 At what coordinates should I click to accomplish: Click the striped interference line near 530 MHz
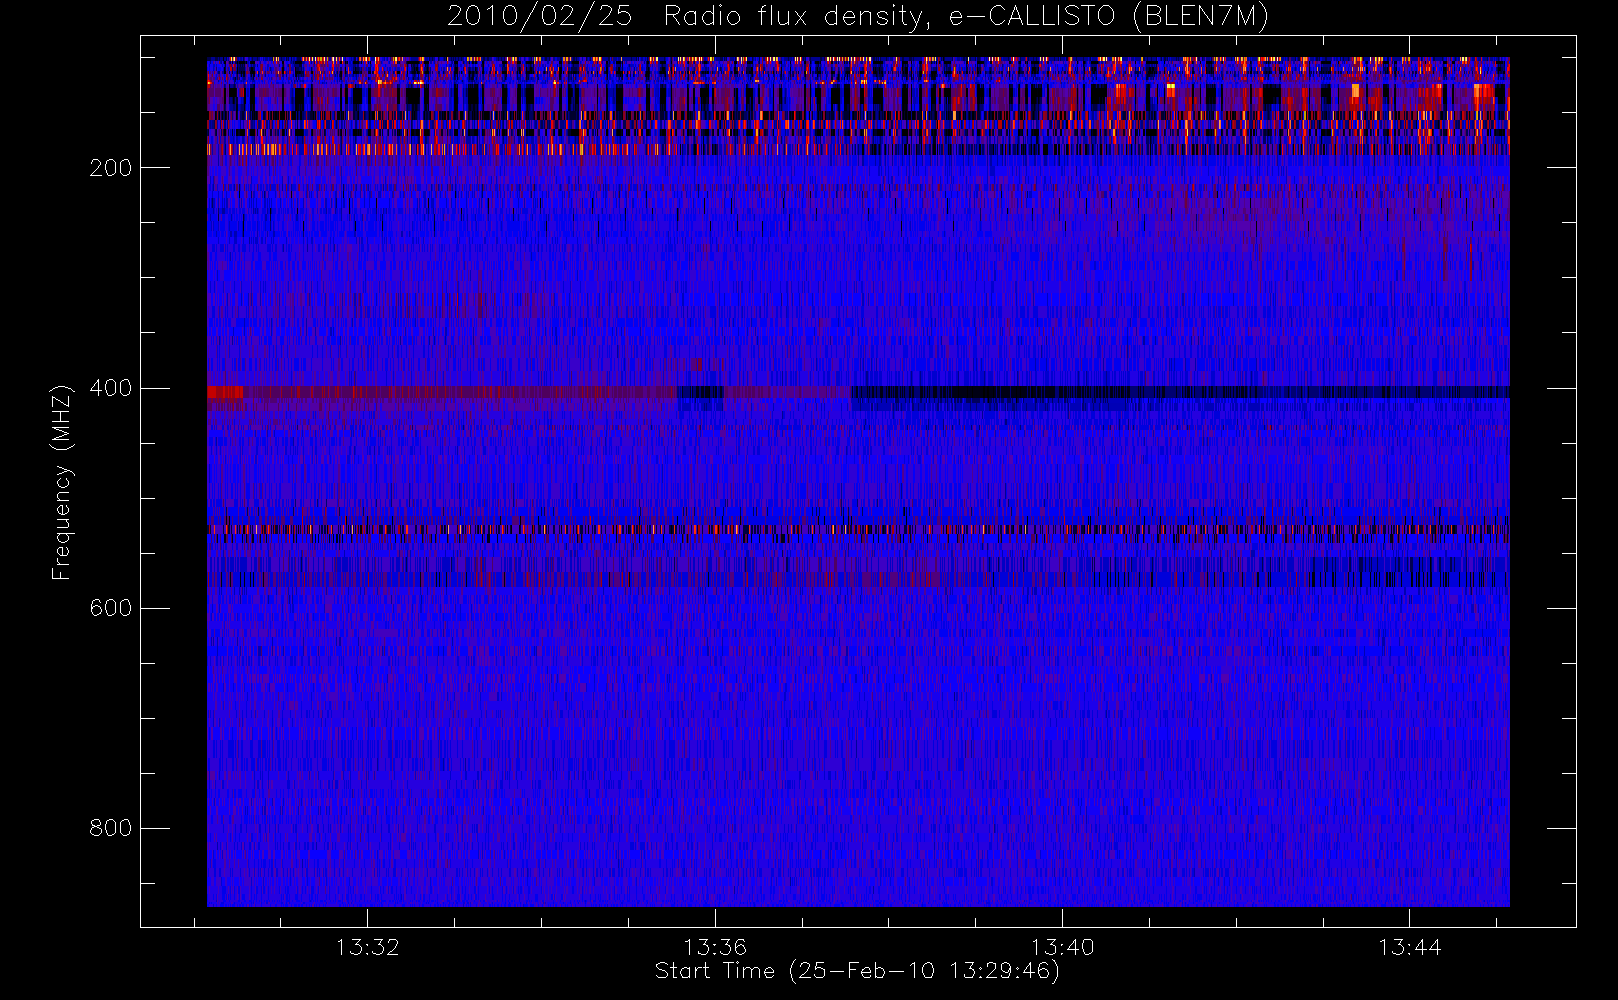[x=858, y=529]
